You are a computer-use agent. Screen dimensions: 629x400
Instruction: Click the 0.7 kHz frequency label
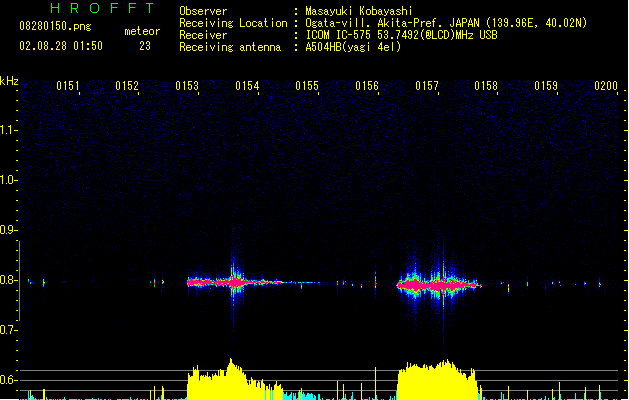click(x=8, y=330)
